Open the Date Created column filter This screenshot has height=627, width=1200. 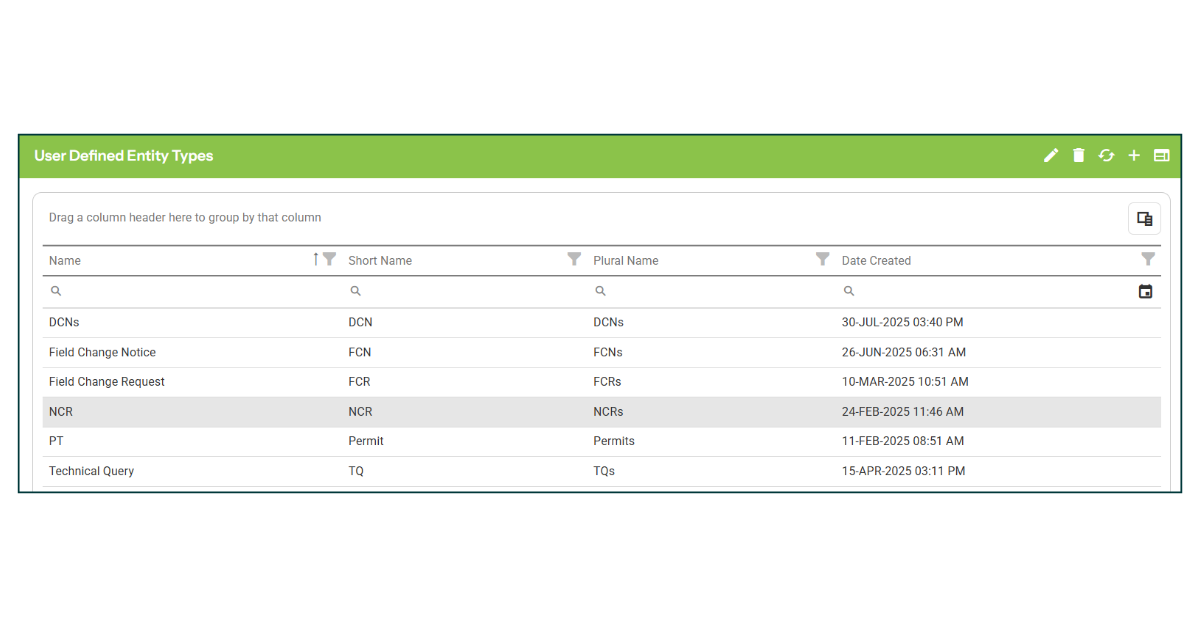pyautogui.click(x=1148, y=259)
